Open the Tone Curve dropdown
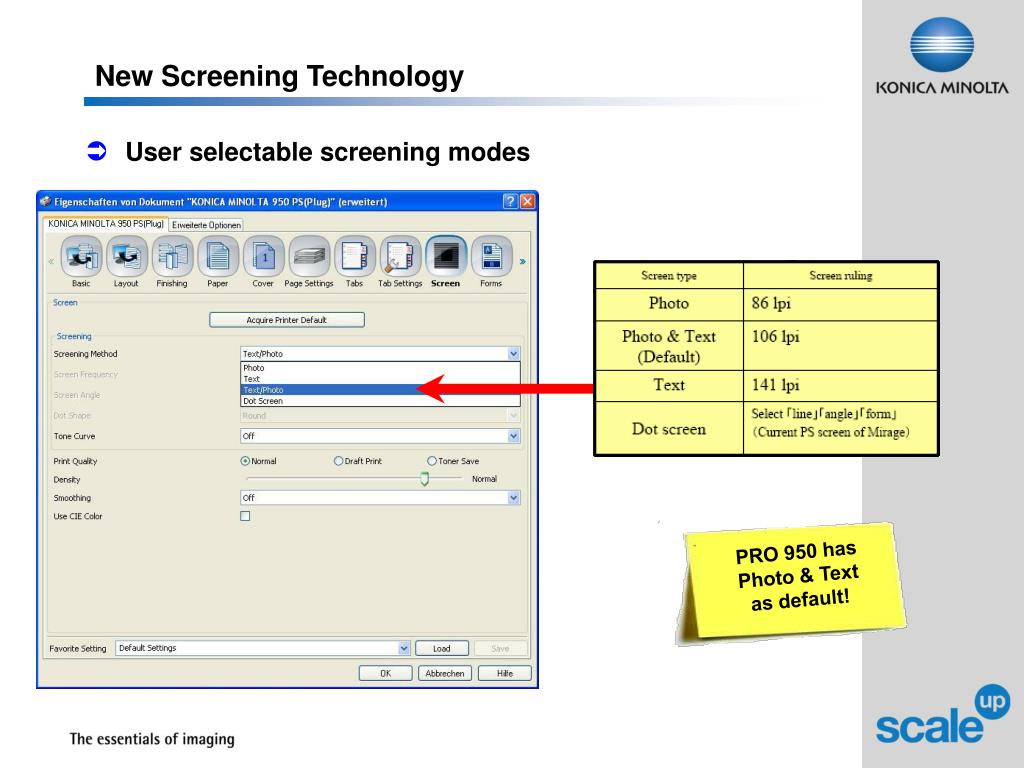1024x768 pixels. click(380, 436)
